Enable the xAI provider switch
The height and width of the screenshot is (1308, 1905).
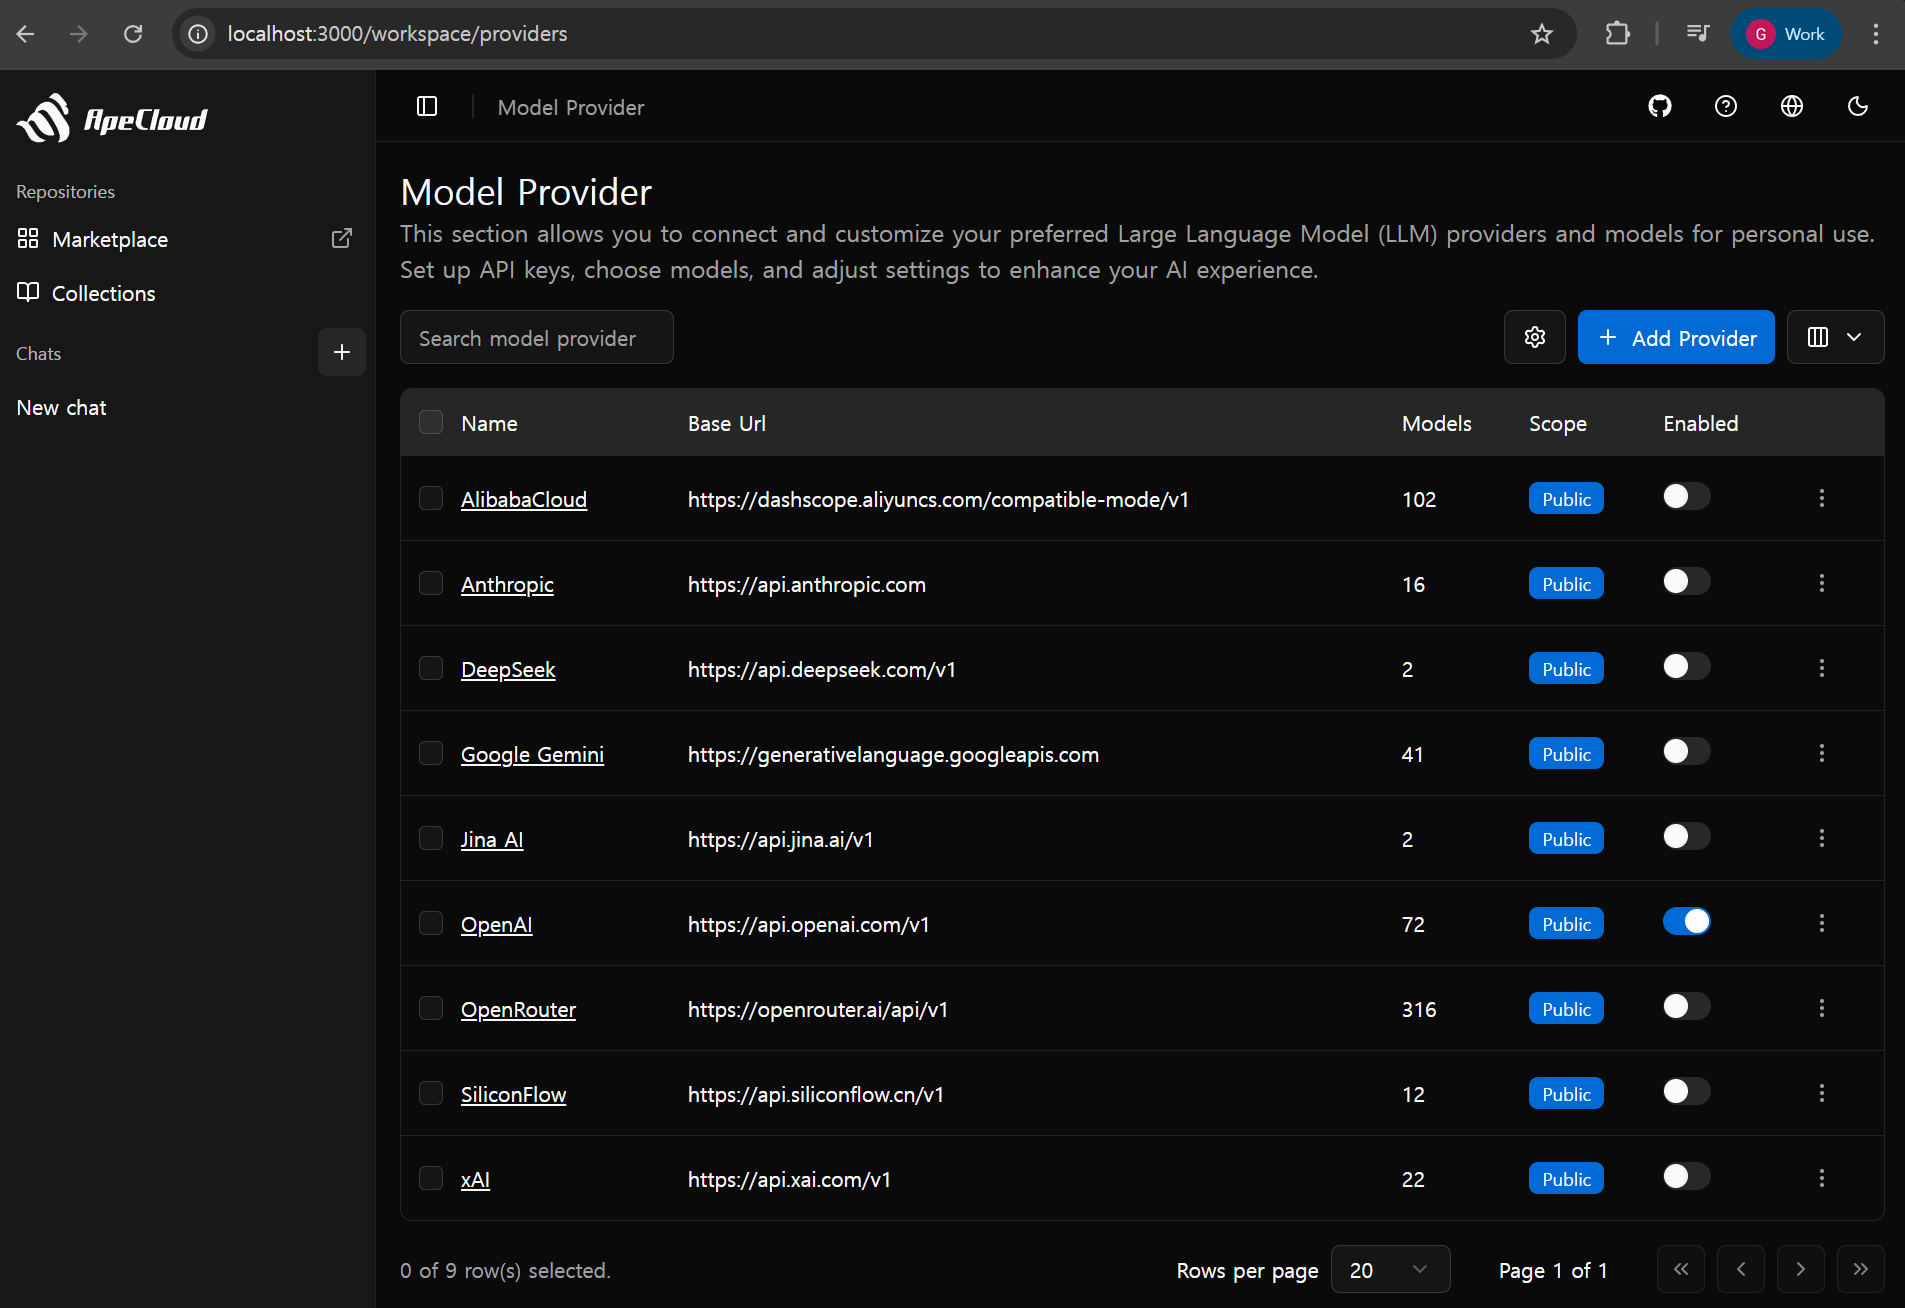1687,1177
